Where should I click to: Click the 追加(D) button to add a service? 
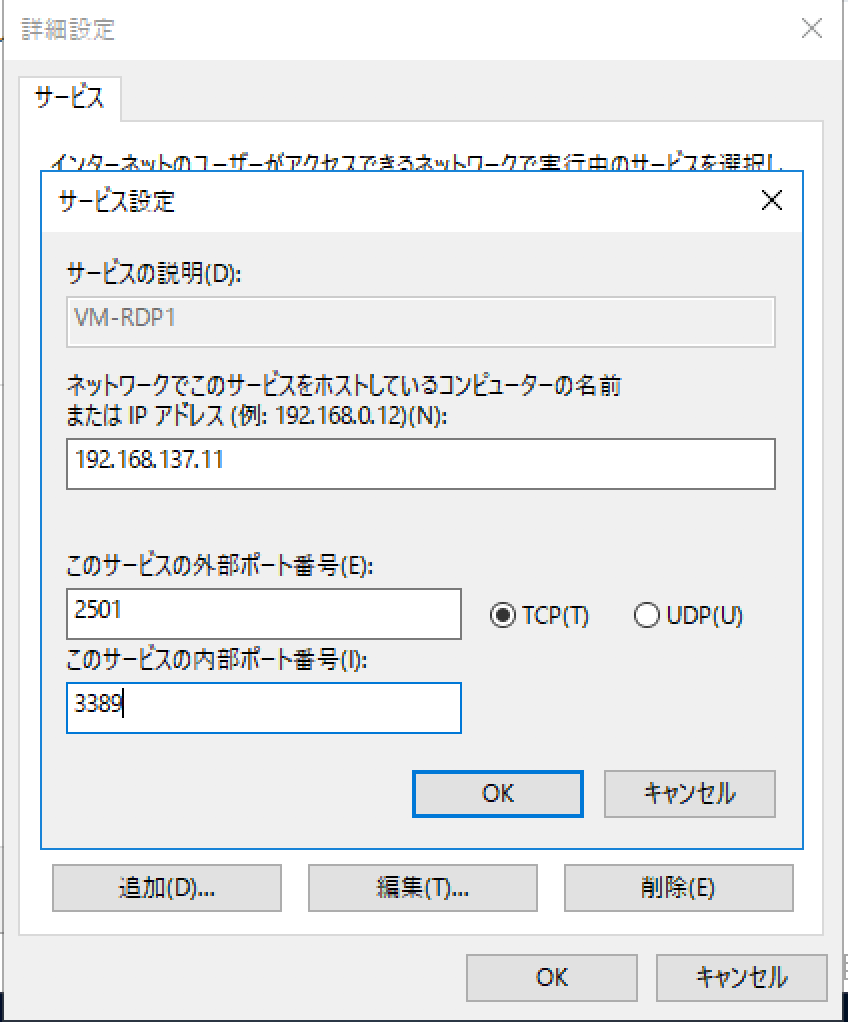[x=166, y=888]
